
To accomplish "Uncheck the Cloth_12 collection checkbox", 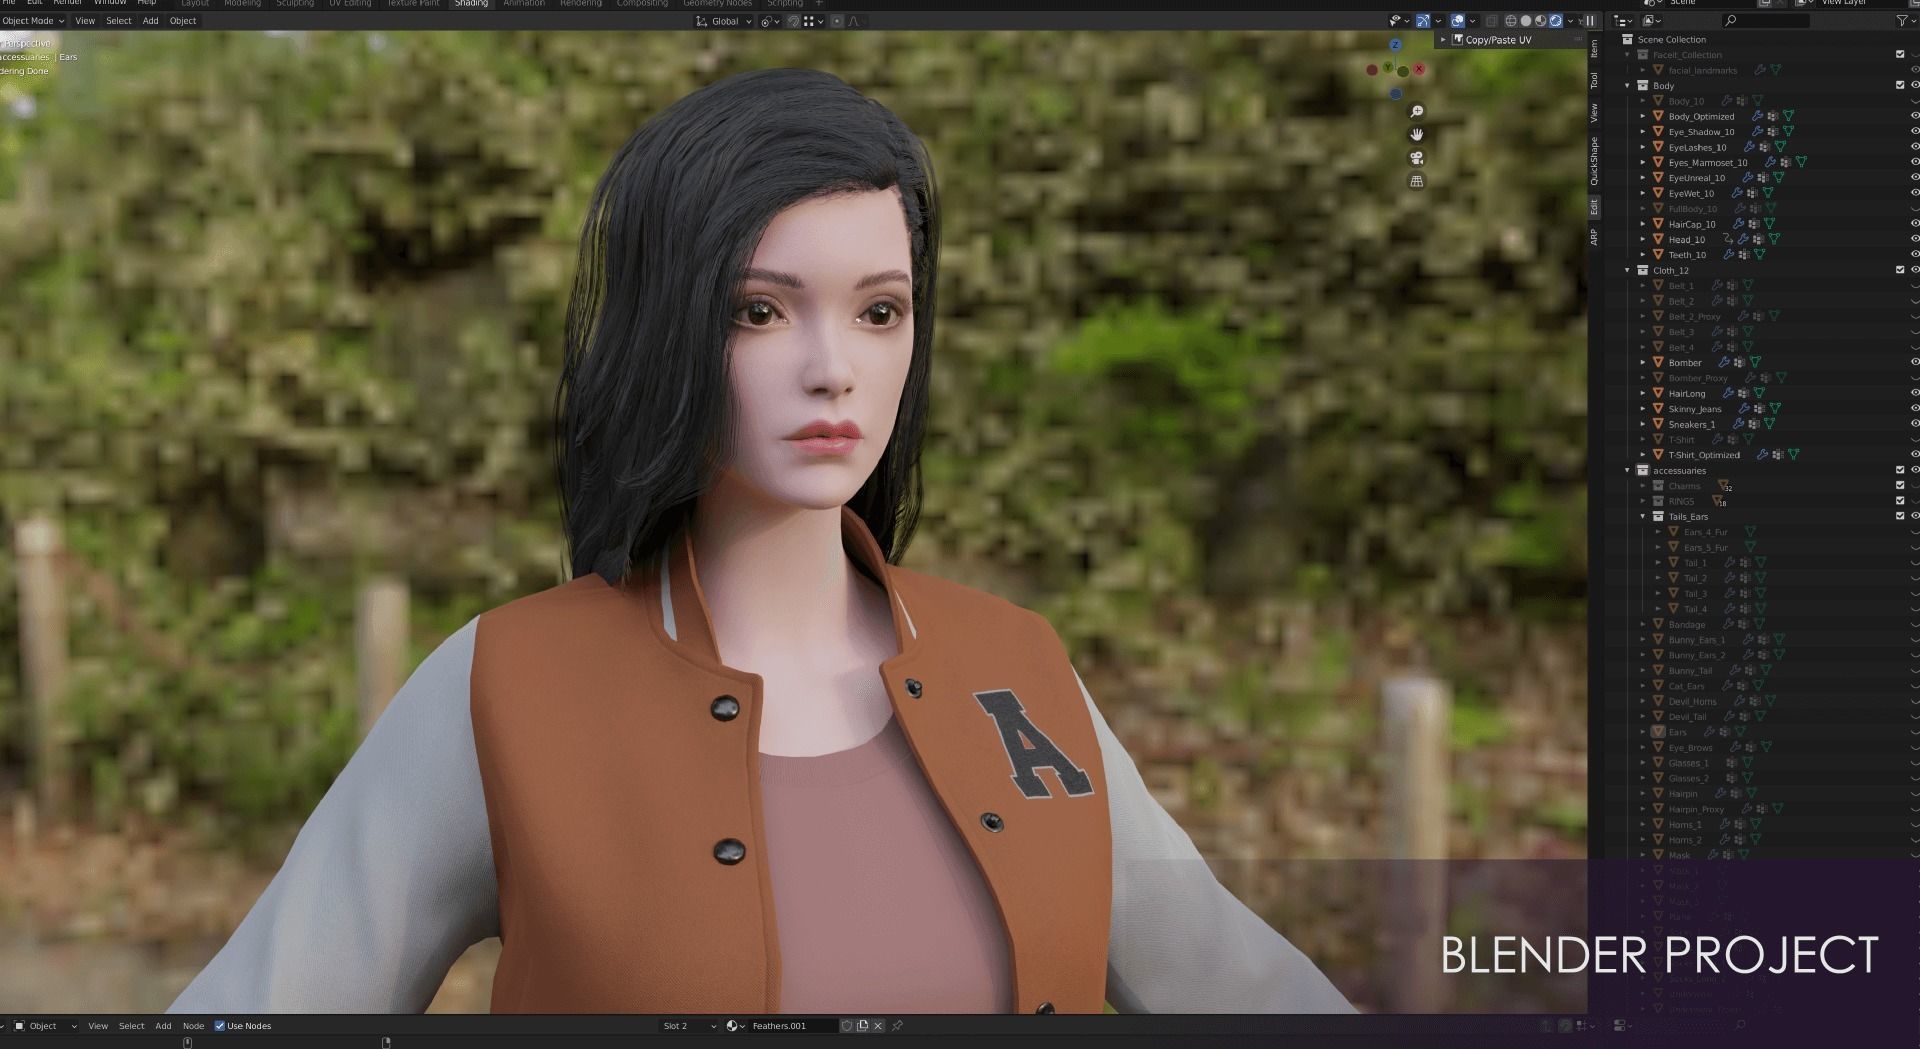I will tap(1900, 270).
